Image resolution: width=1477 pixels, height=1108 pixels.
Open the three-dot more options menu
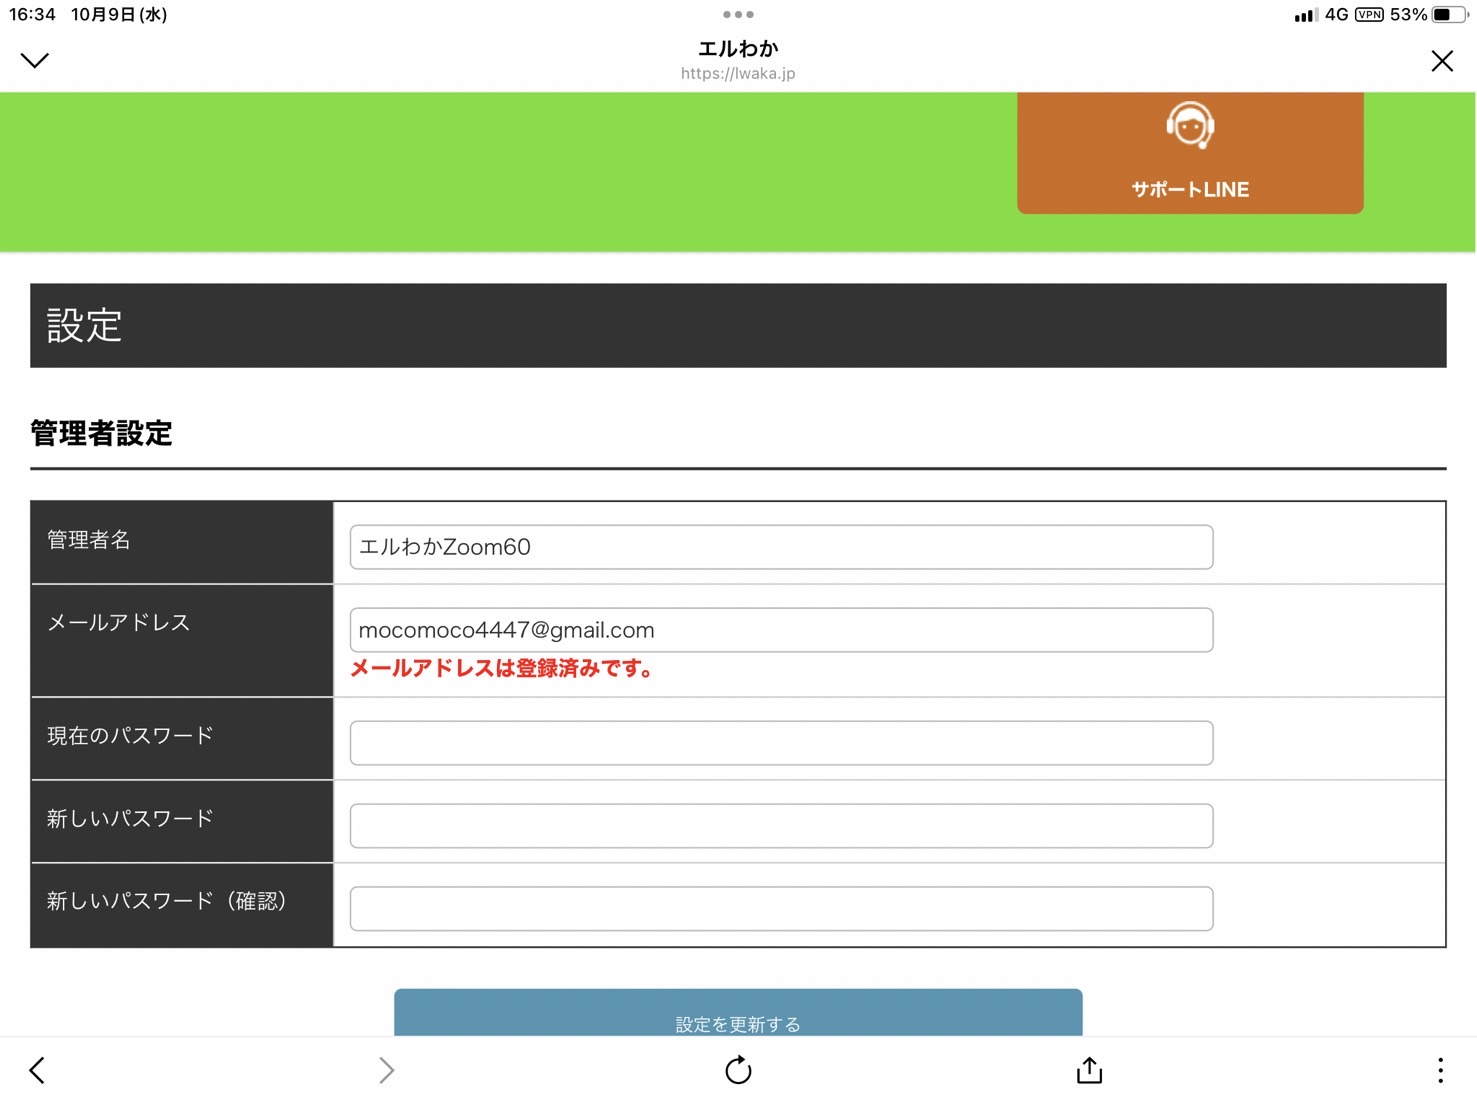click(1440, 1070)
